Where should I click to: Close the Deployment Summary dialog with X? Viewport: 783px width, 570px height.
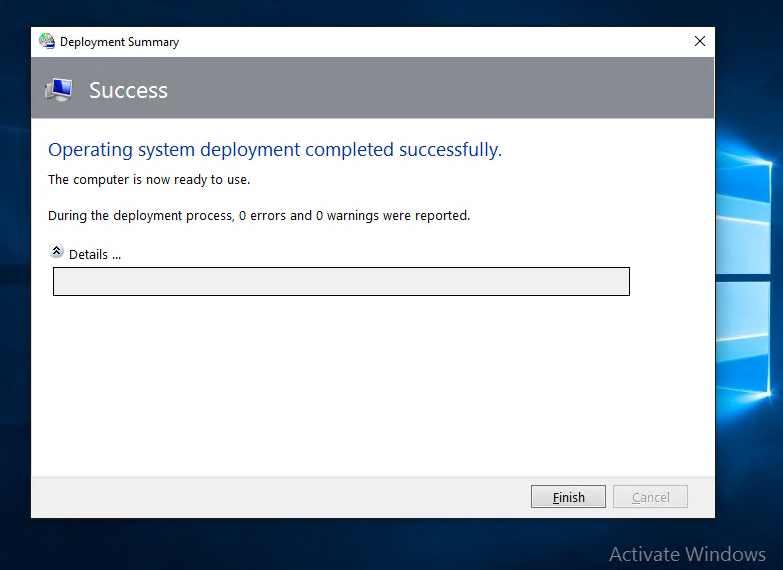tap(700, 42)
